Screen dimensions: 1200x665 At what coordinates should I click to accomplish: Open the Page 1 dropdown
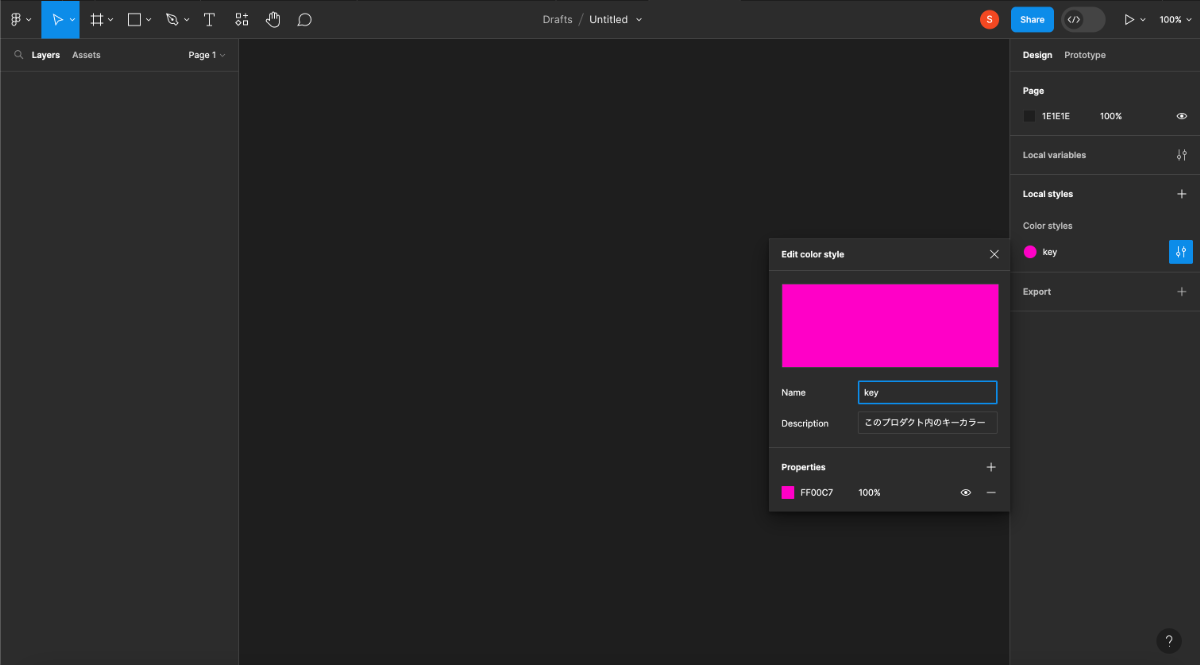[x=207, y=55]
